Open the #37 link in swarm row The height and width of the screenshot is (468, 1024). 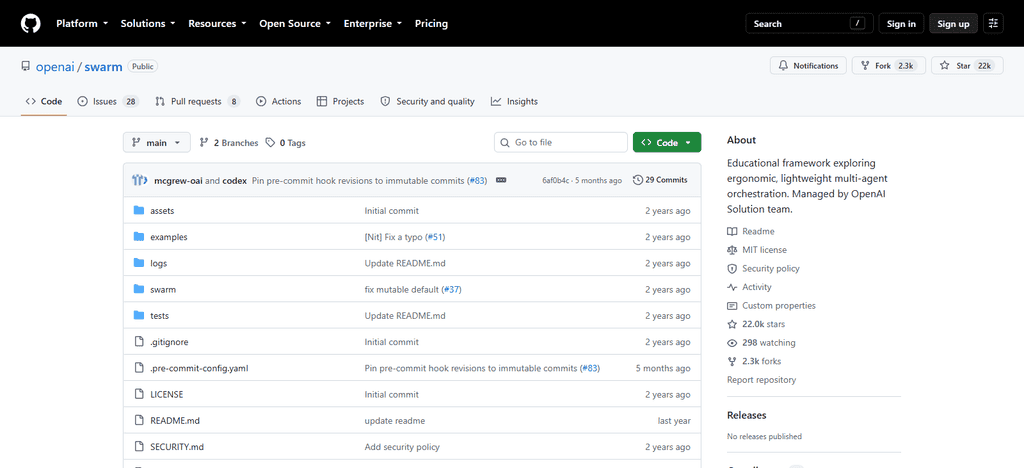[451, 289]
